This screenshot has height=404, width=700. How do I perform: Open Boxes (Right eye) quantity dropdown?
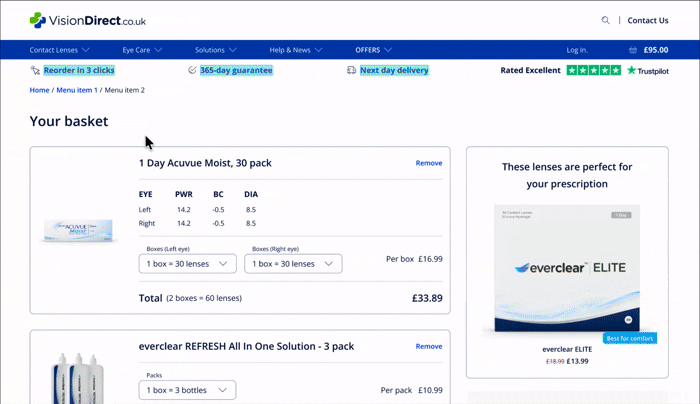292,264
